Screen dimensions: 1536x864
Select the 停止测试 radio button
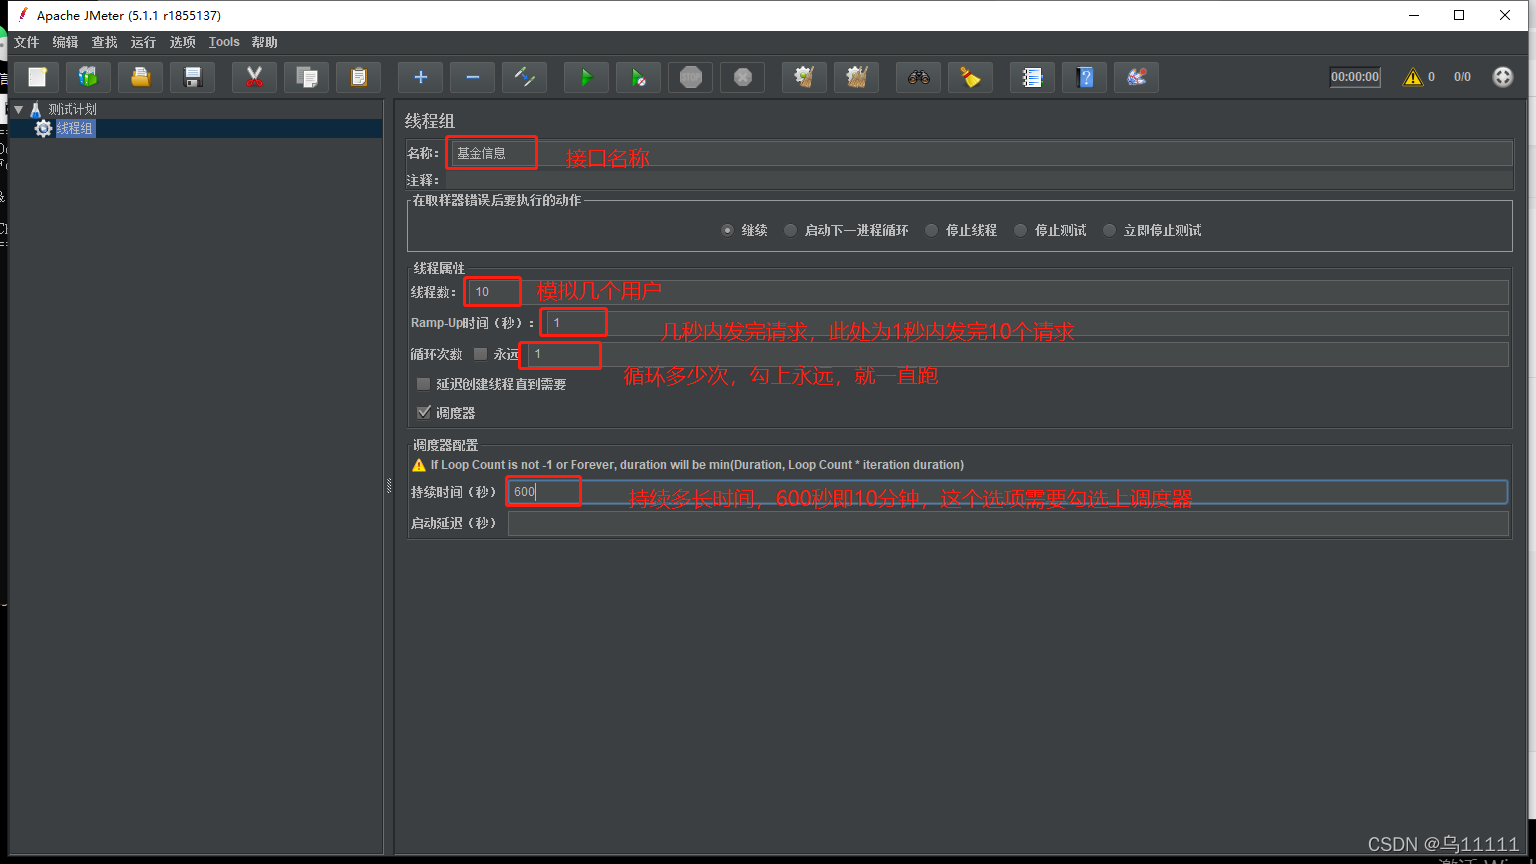coord(1020,230)
